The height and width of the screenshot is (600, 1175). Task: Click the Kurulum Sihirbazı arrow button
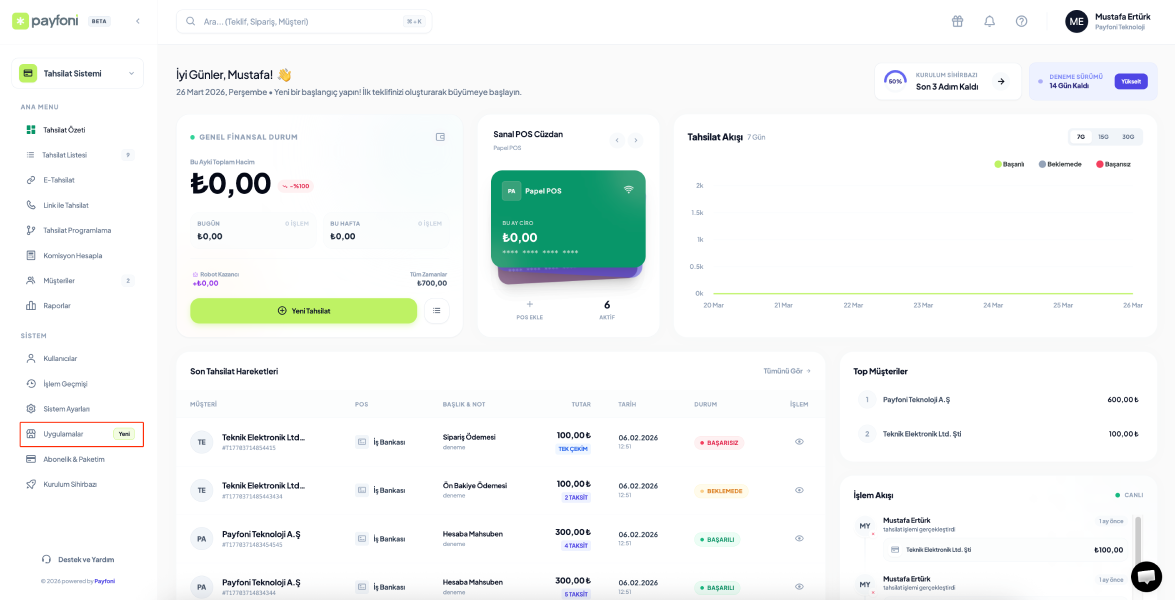tap(1001, 81)
